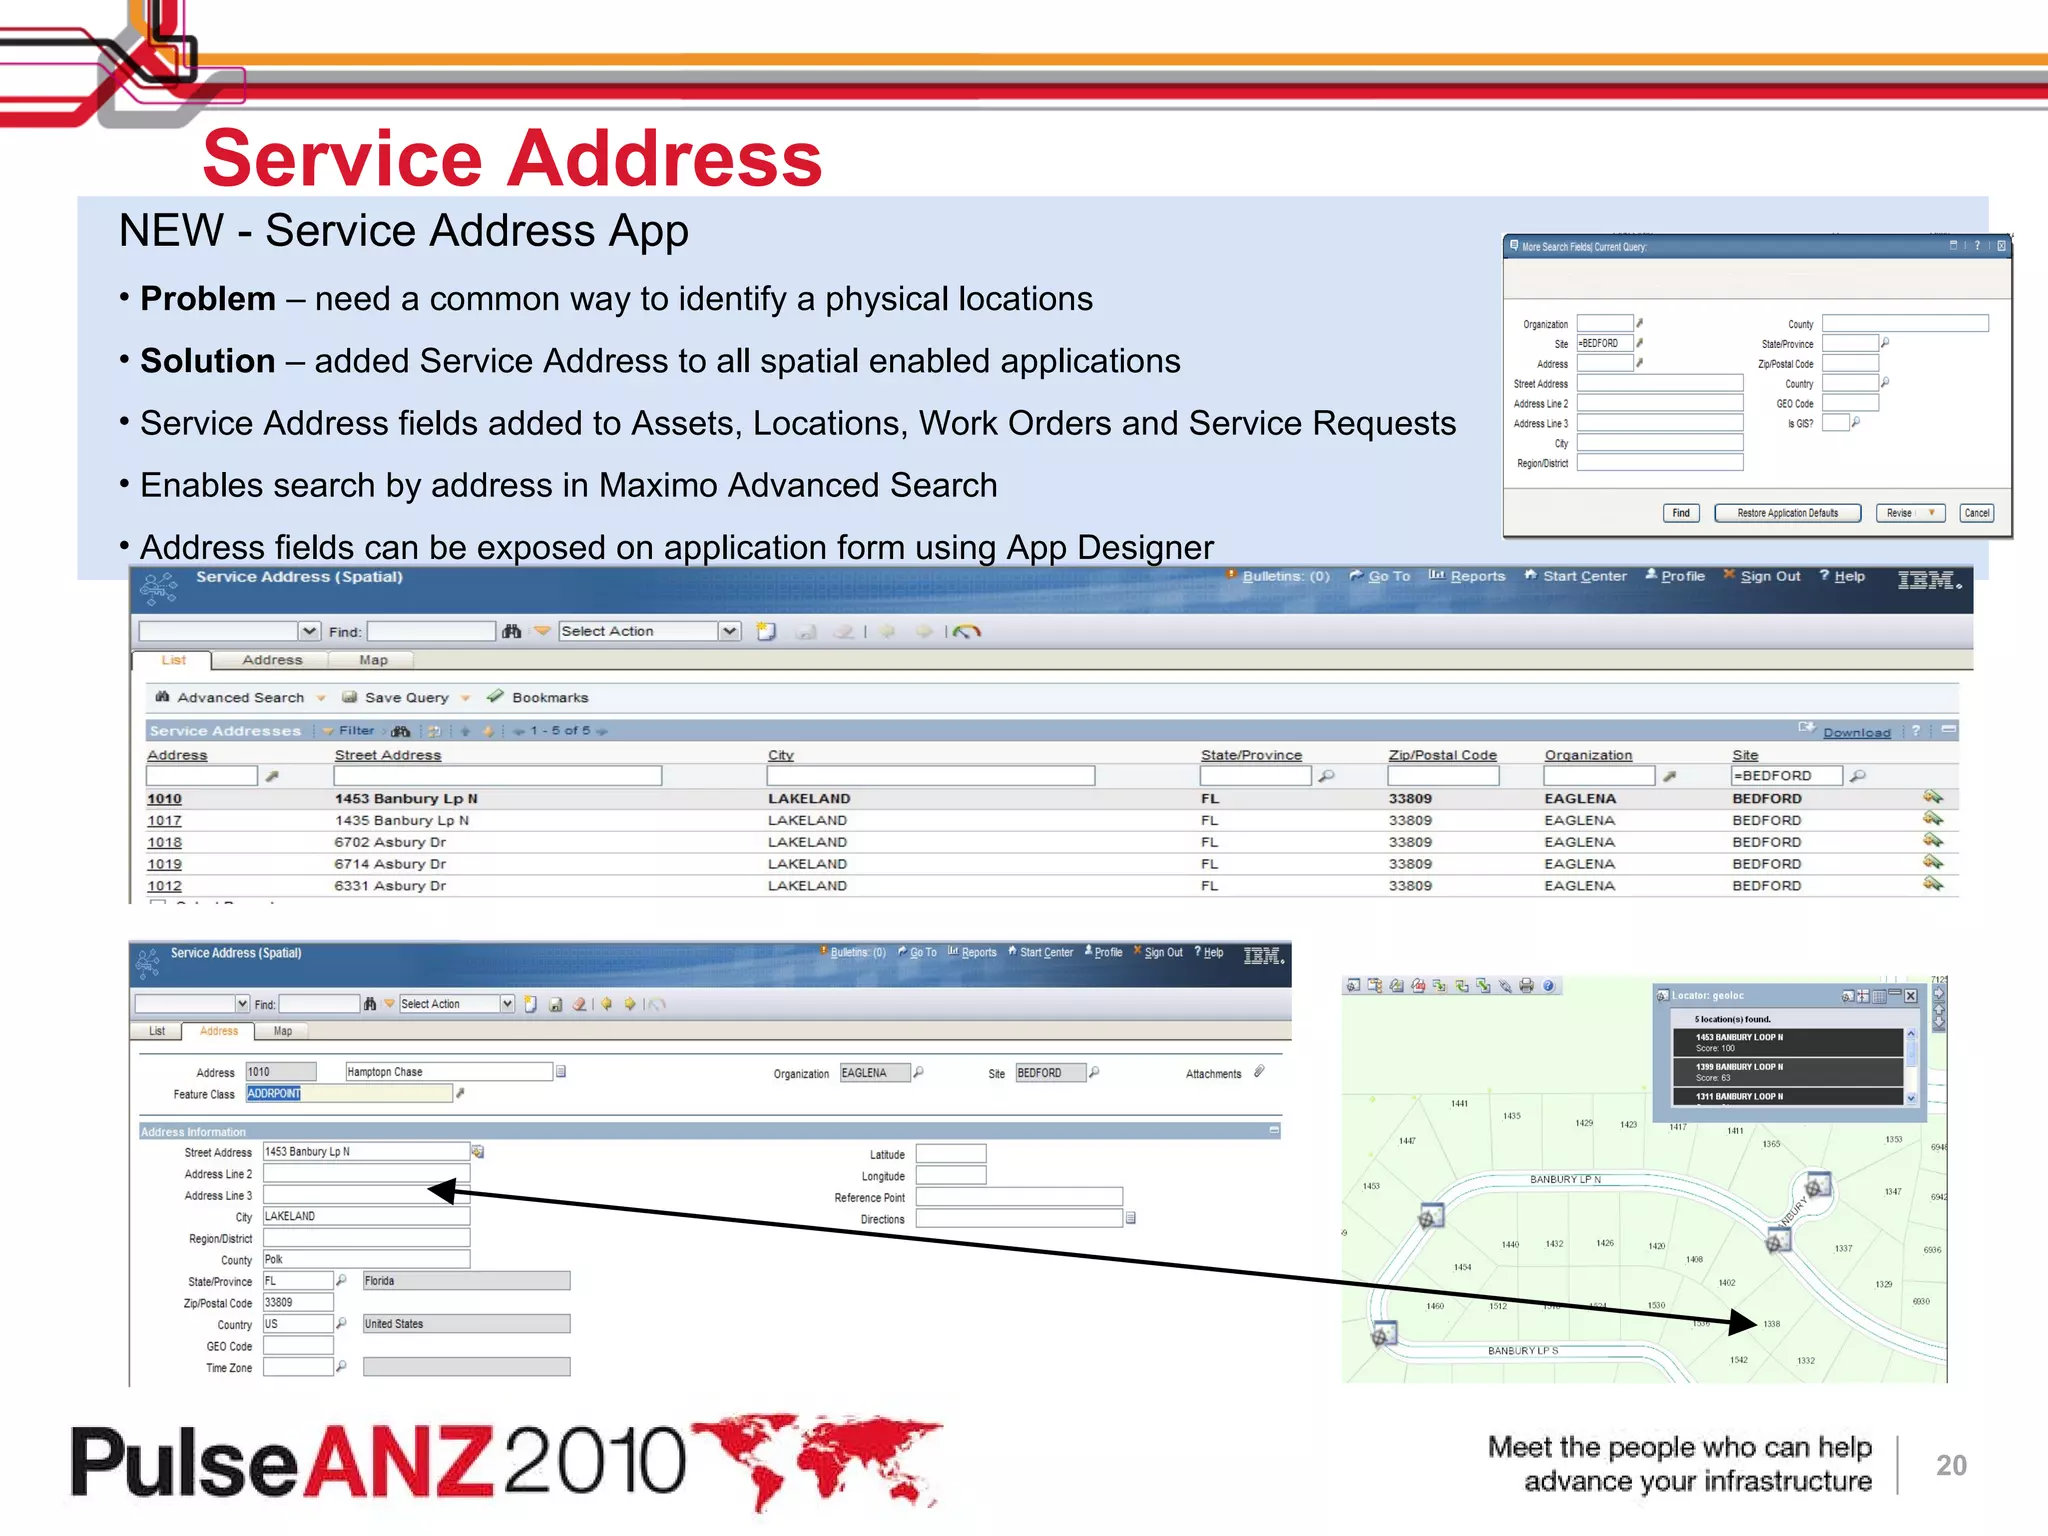Click State/Province lookup icon in search dialog

click(x=1885, y=342)
